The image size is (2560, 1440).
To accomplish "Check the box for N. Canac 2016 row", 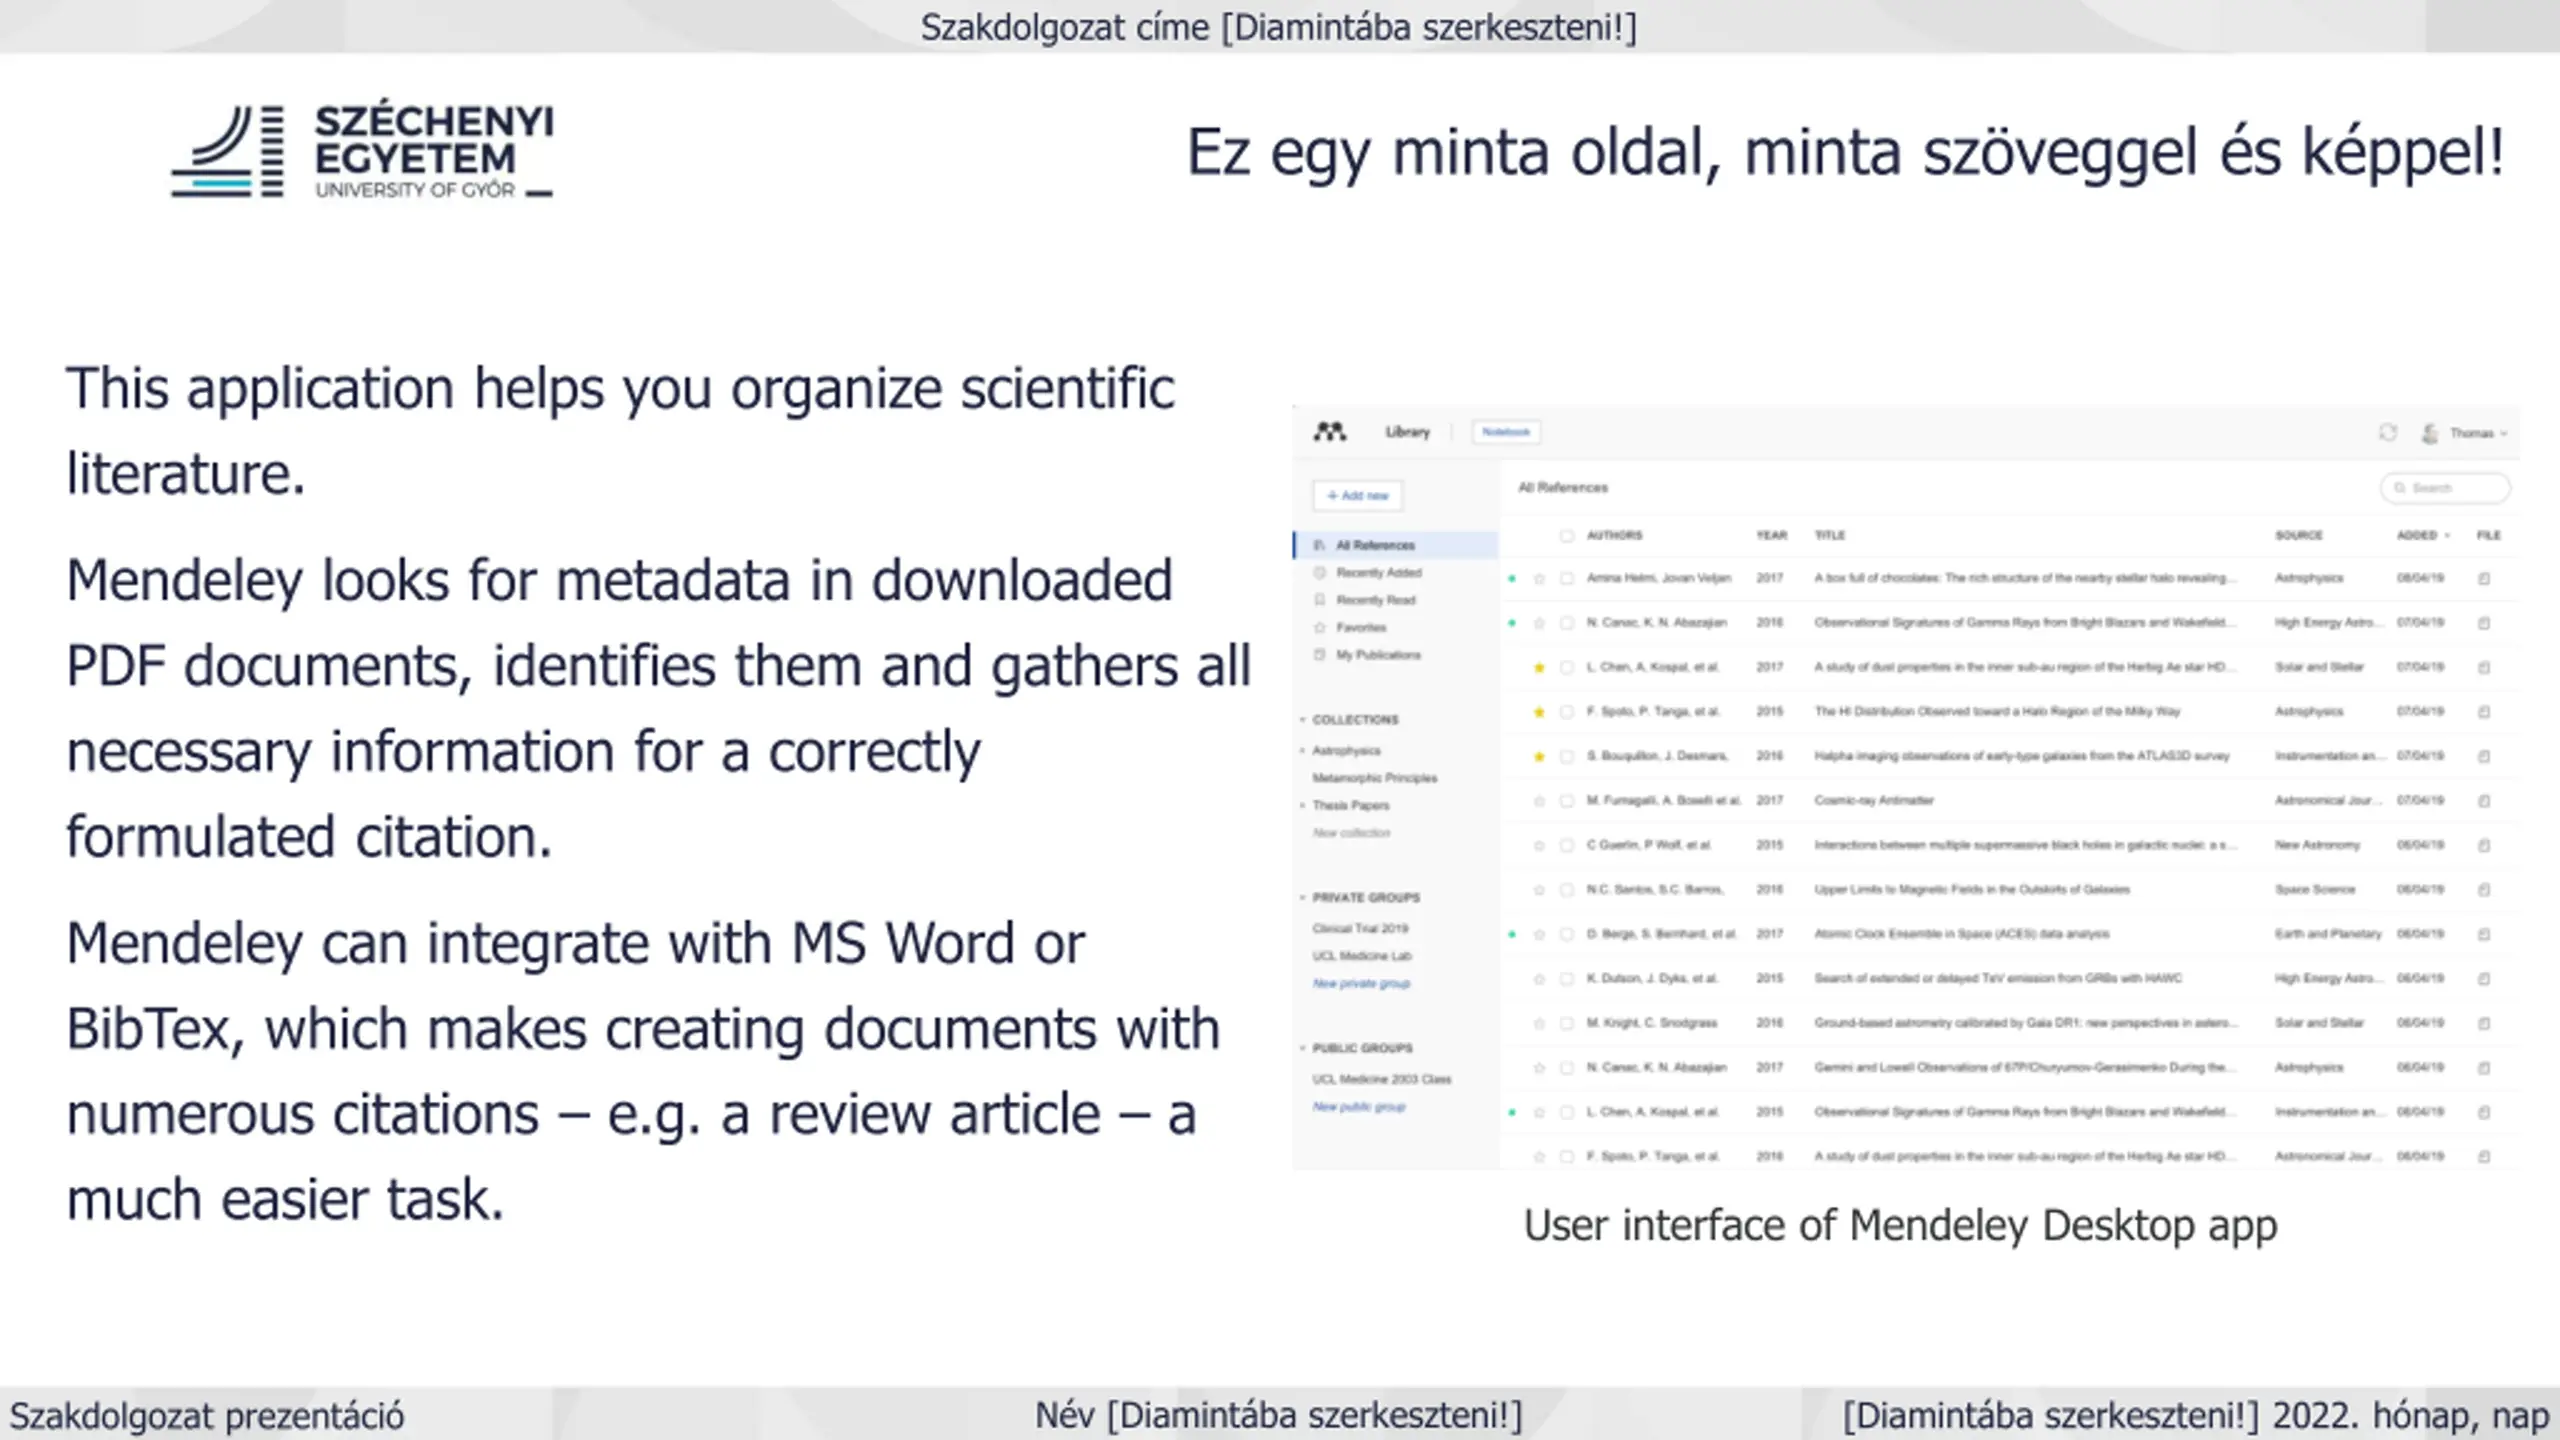I will pos(1567,623).
